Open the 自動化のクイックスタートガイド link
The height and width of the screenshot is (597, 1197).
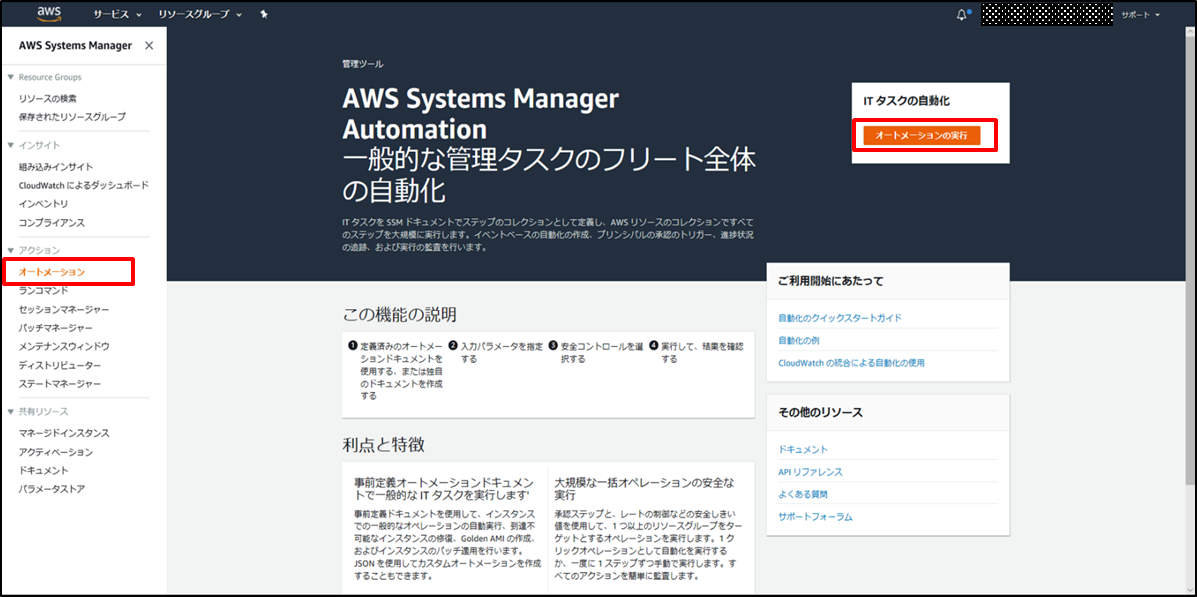click(x=840, y=318)
